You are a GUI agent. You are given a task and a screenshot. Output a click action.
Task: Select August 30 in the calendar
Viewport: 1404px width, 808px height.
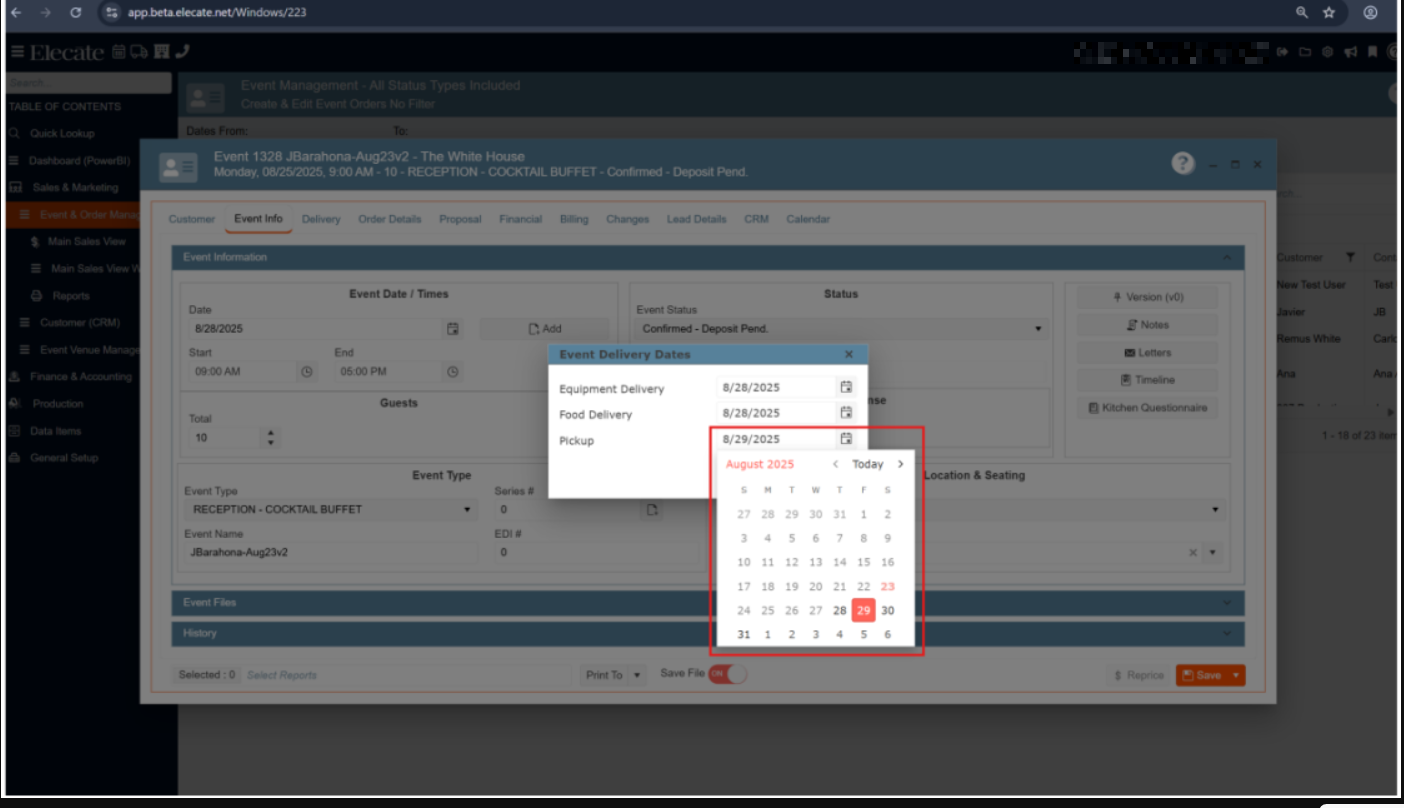887,611
